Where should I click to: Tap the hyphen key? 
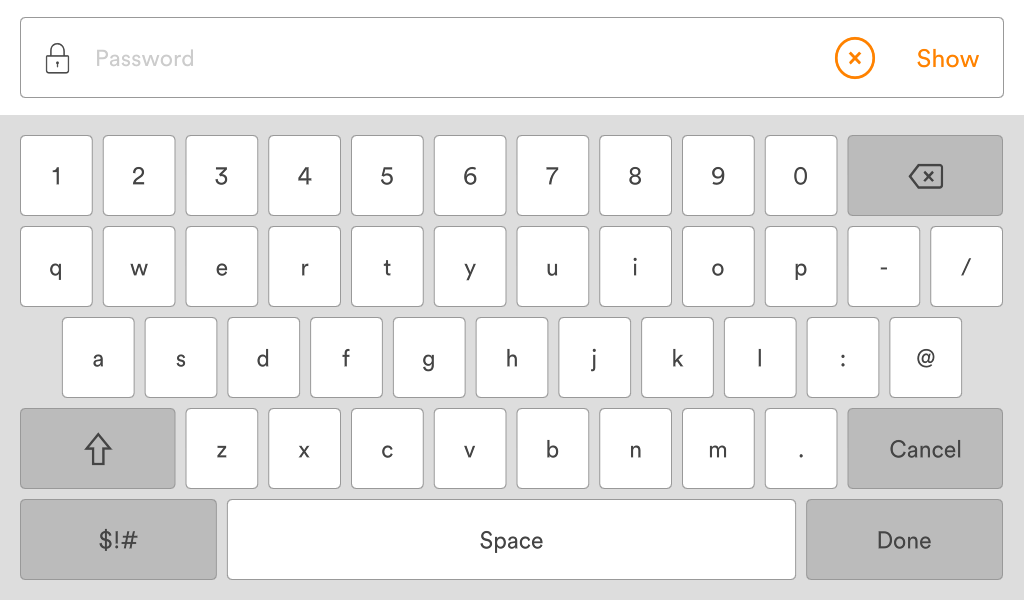(x=883, y=267)
